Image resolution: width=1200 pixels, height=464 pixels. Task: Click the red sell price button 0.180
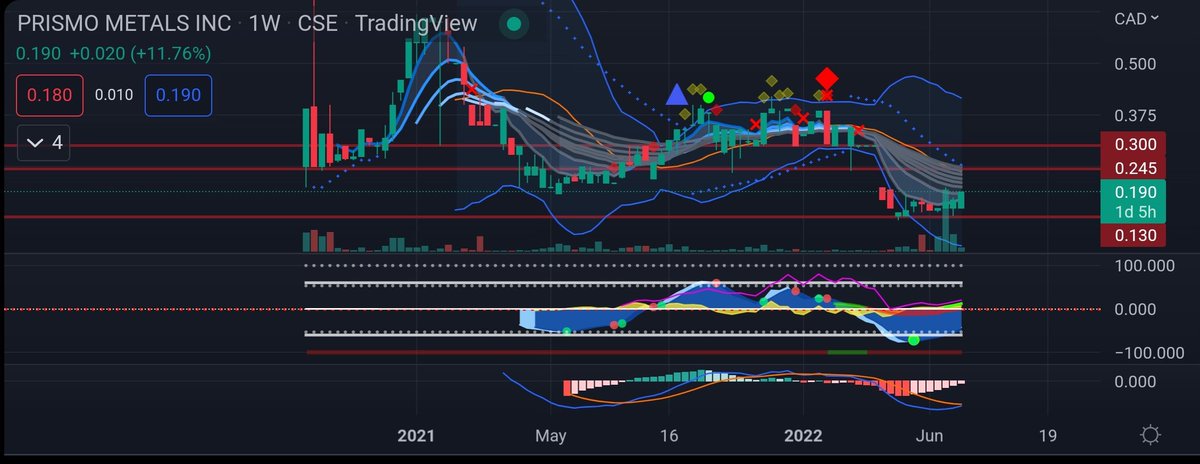click(x=49, y=96)
